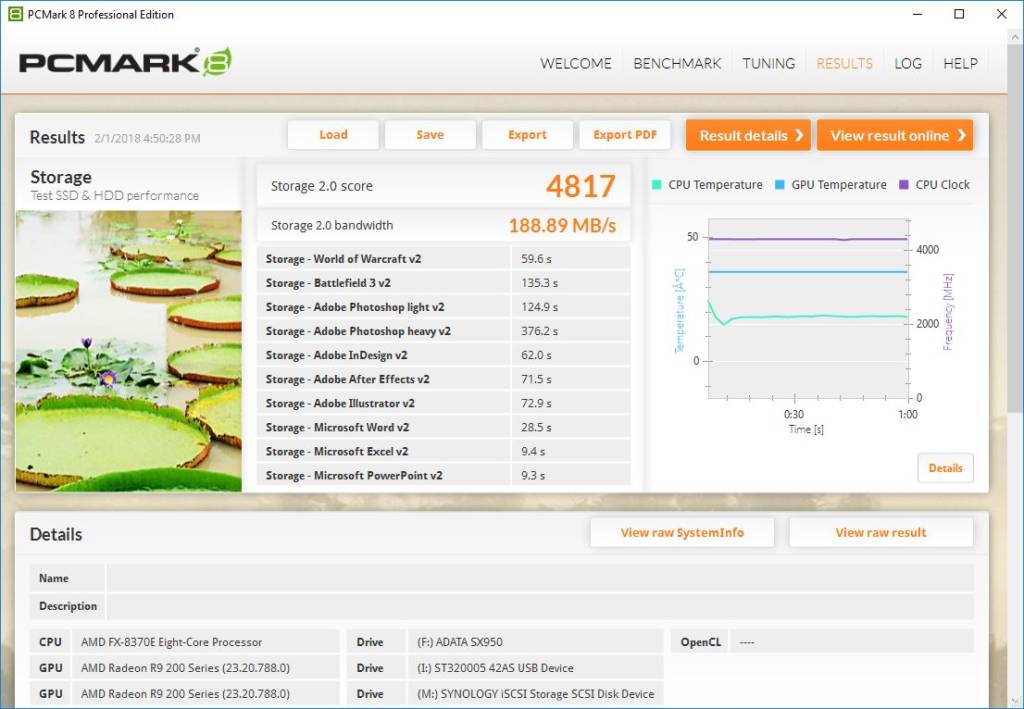This screenshot has width=1024, height=709.
Task: Open the WELCOME tab
Action: pos(576,63)
